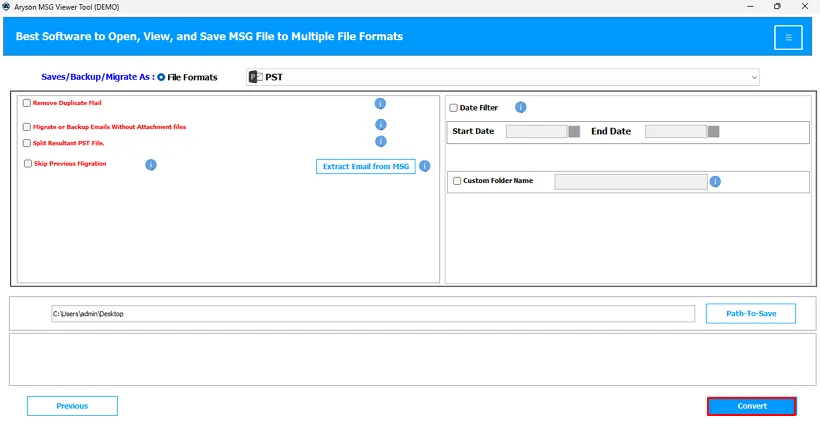Click the destination path field C:\Users\admin\Desktop
The image size is (820, 432).
373,314
